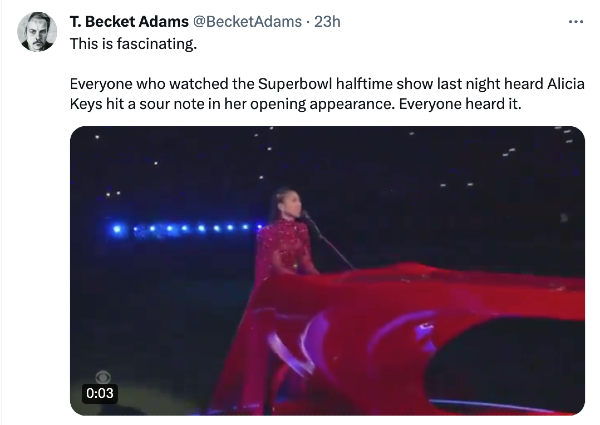The width and height of the screenshot is (600, 425).
Task: Click the 0:03 video duration badge
Action: click(x=99, y=393)
